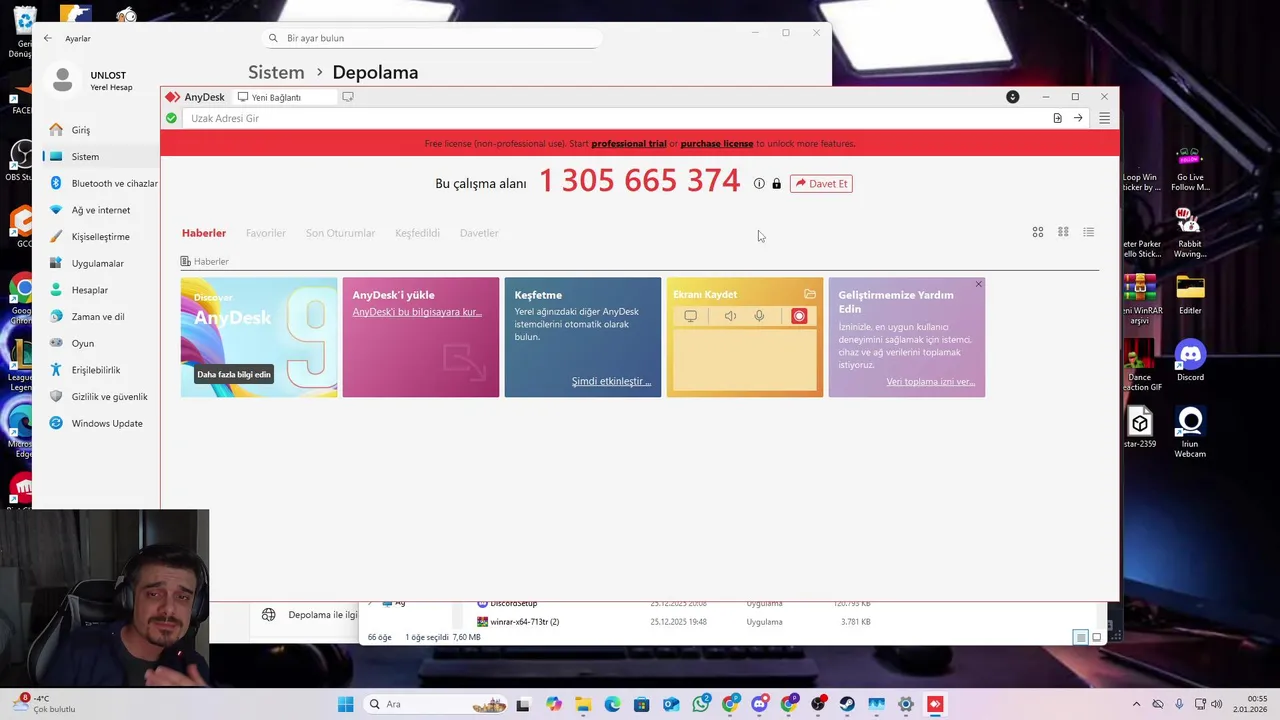Open the professional trial link
Image resolution: width=1280 pixels, height=720 pixels.
629,144
